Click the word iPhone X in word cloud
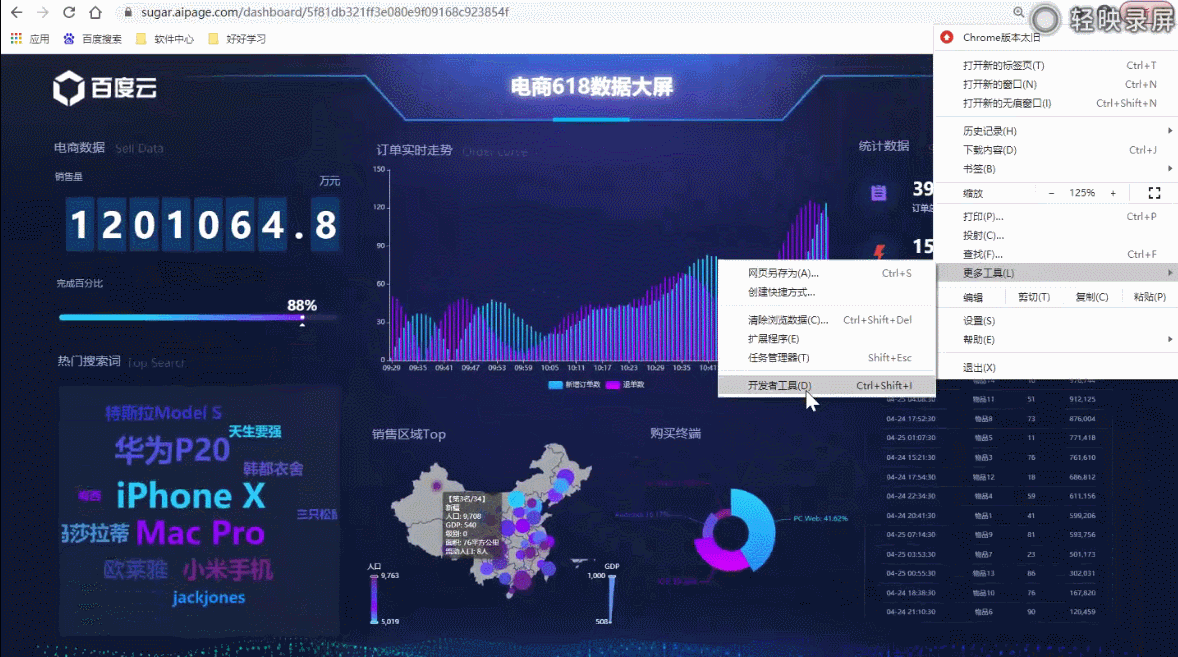The height and width of the screenshot is (657, 1178). pos(191,496)
